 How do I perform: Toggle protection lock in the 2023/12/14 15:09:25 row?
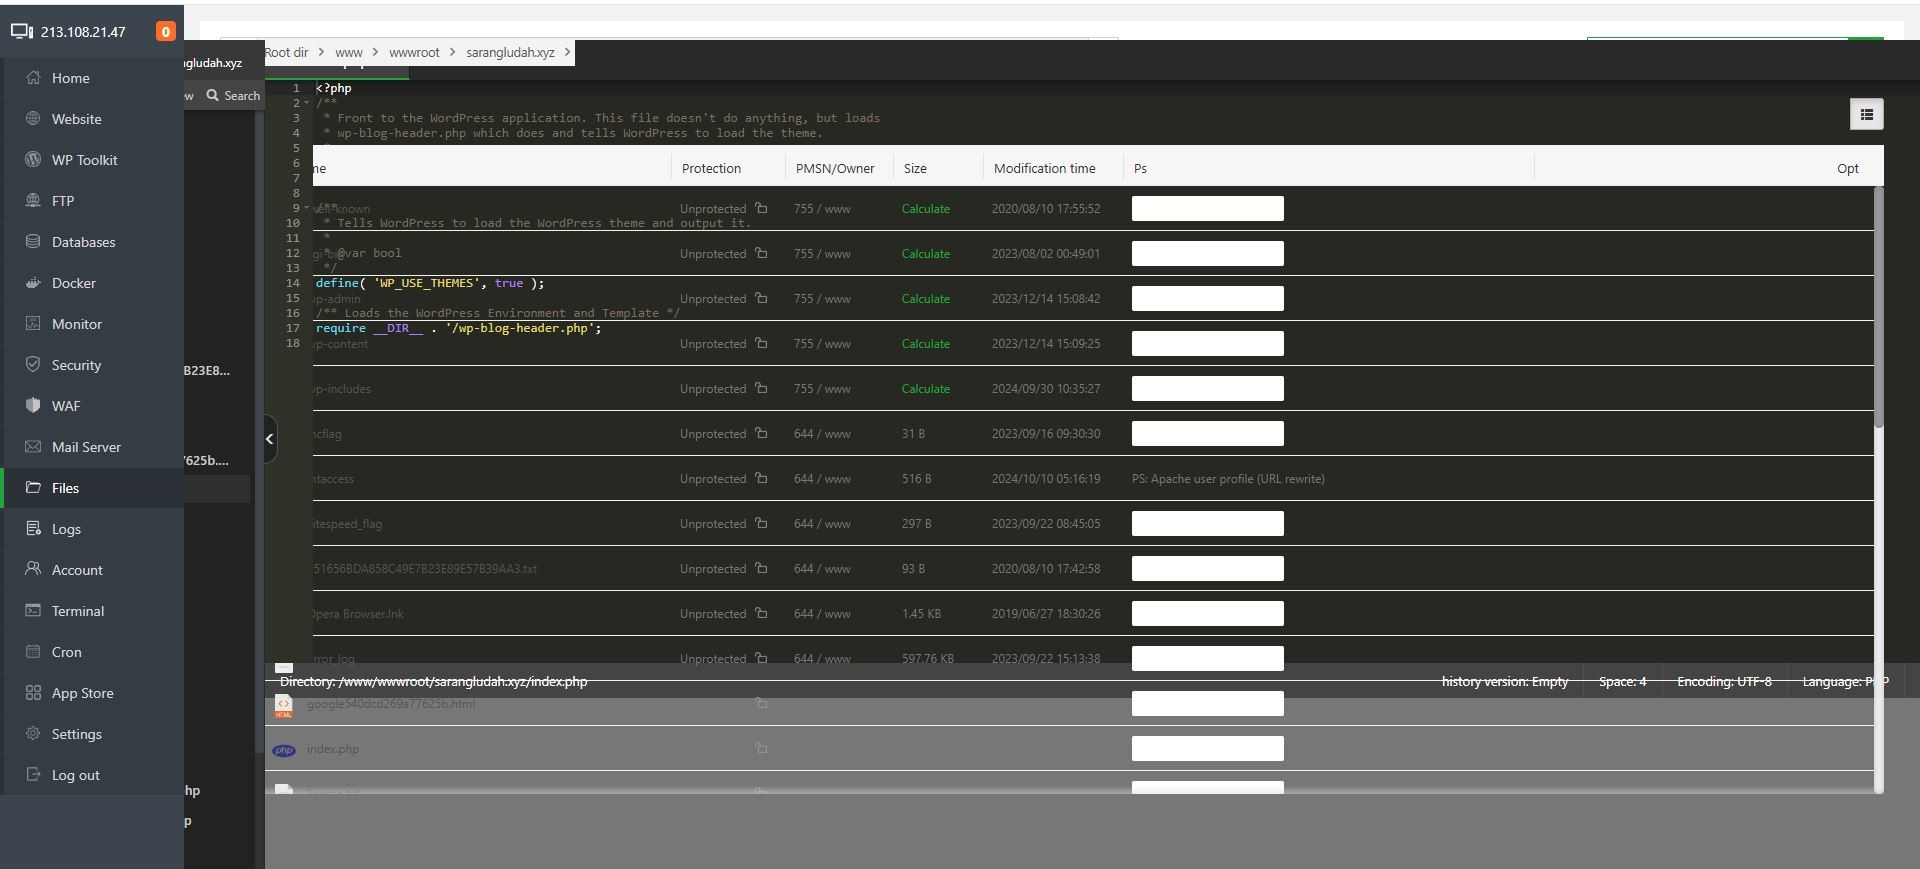[761, 343]
